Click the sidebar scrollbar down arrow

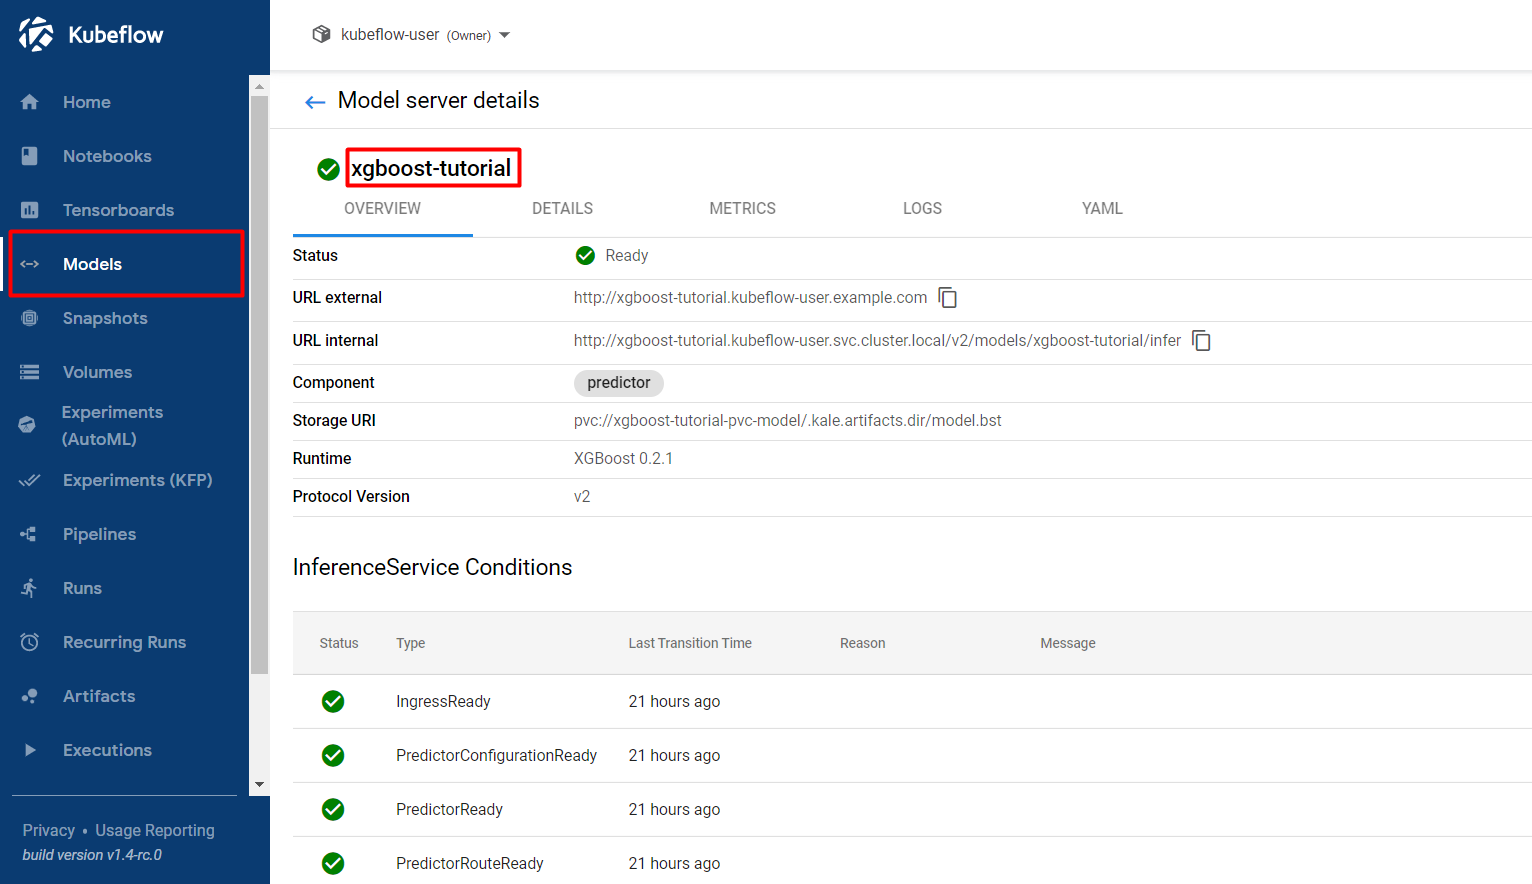click(259, 785)
